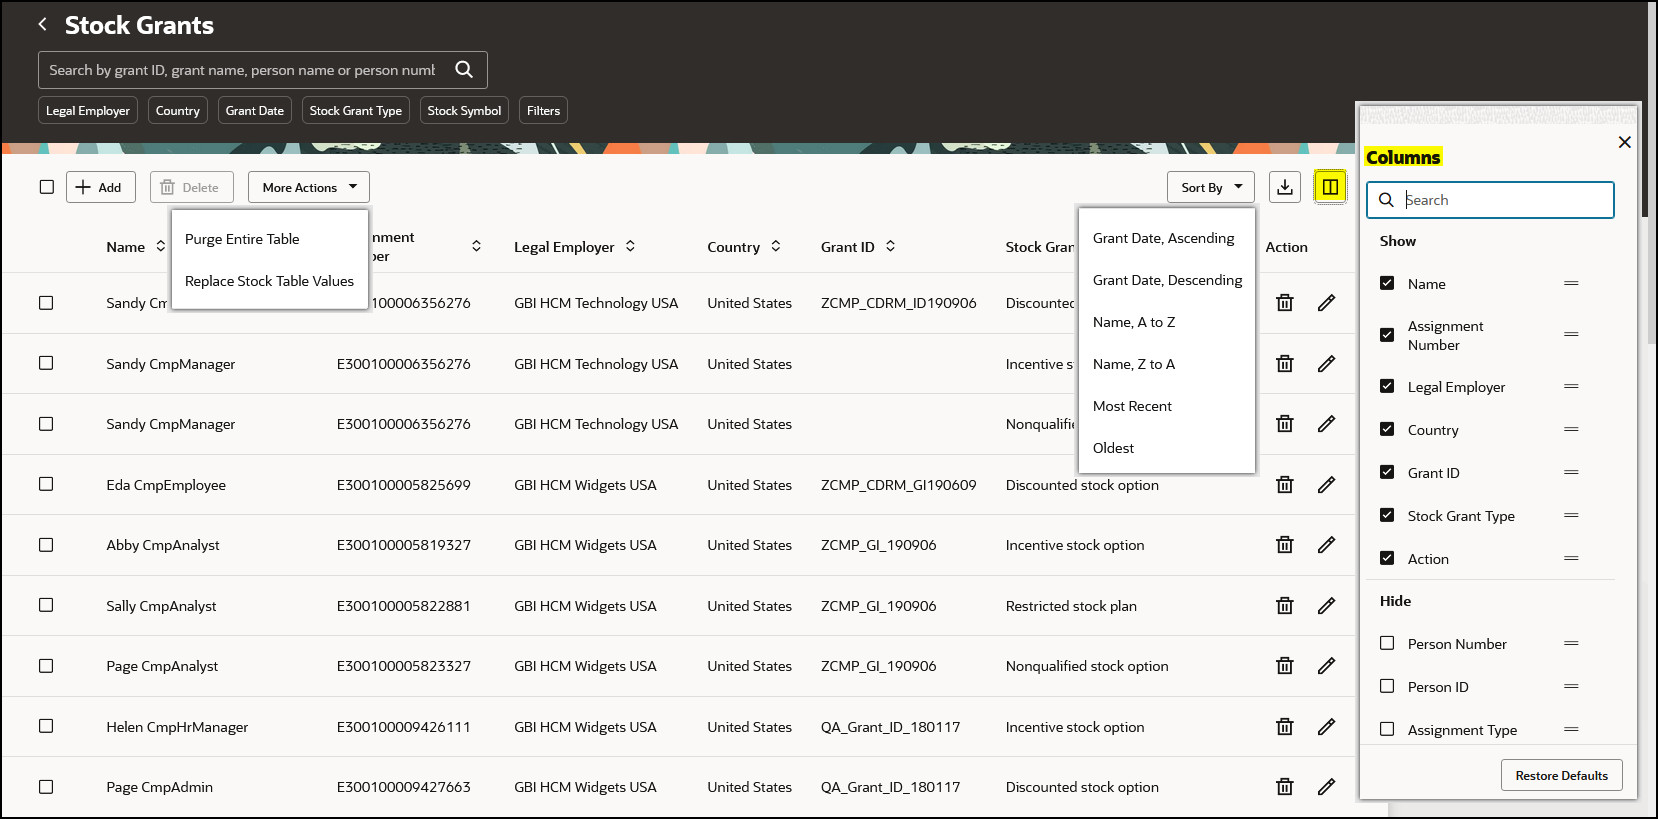Image resolution: width=1658 pixels, height=819 pixels.
Task: Delete the Abby CmpAnalyst row
Action: click(x=1285, y=545)
